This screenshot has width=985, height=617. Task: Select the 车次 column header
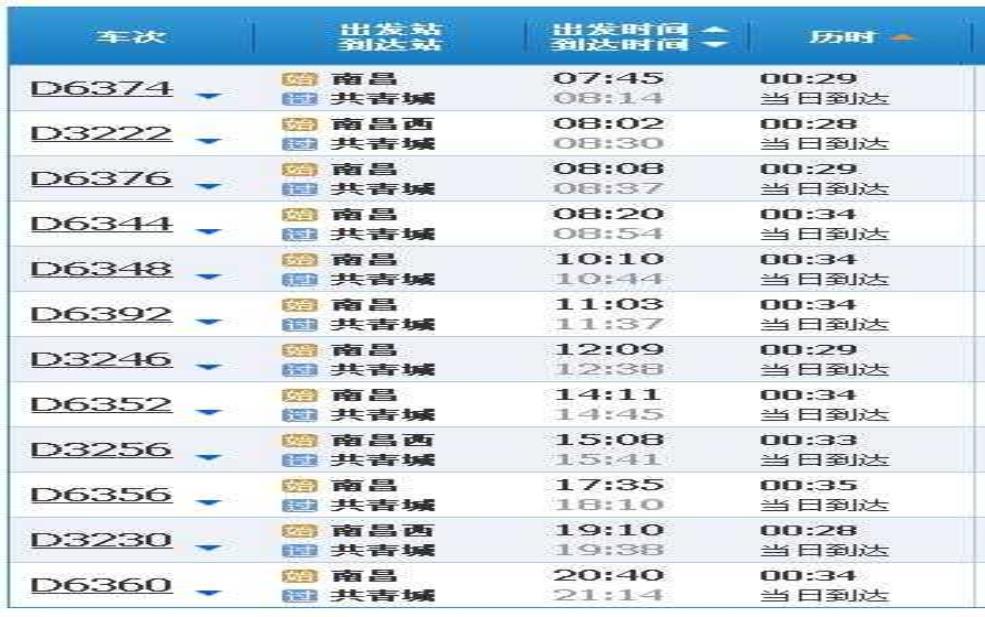(x=131, y=38)
